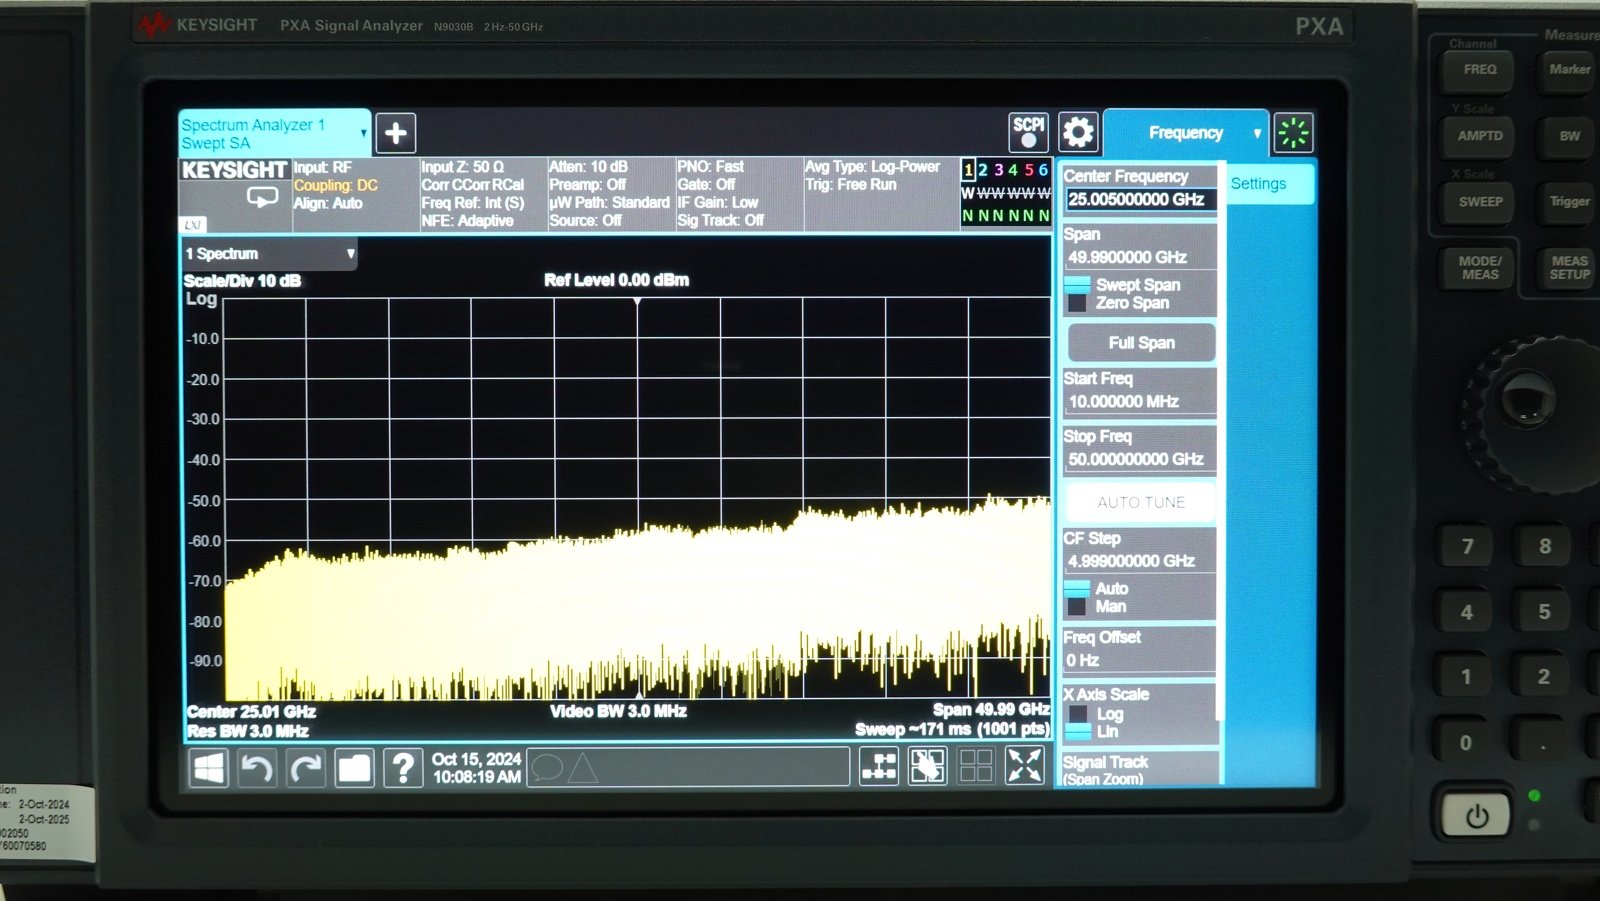Open the Avg Type Log-Power info section
The image size is (1600, 901).
click(x=880, y=194)
